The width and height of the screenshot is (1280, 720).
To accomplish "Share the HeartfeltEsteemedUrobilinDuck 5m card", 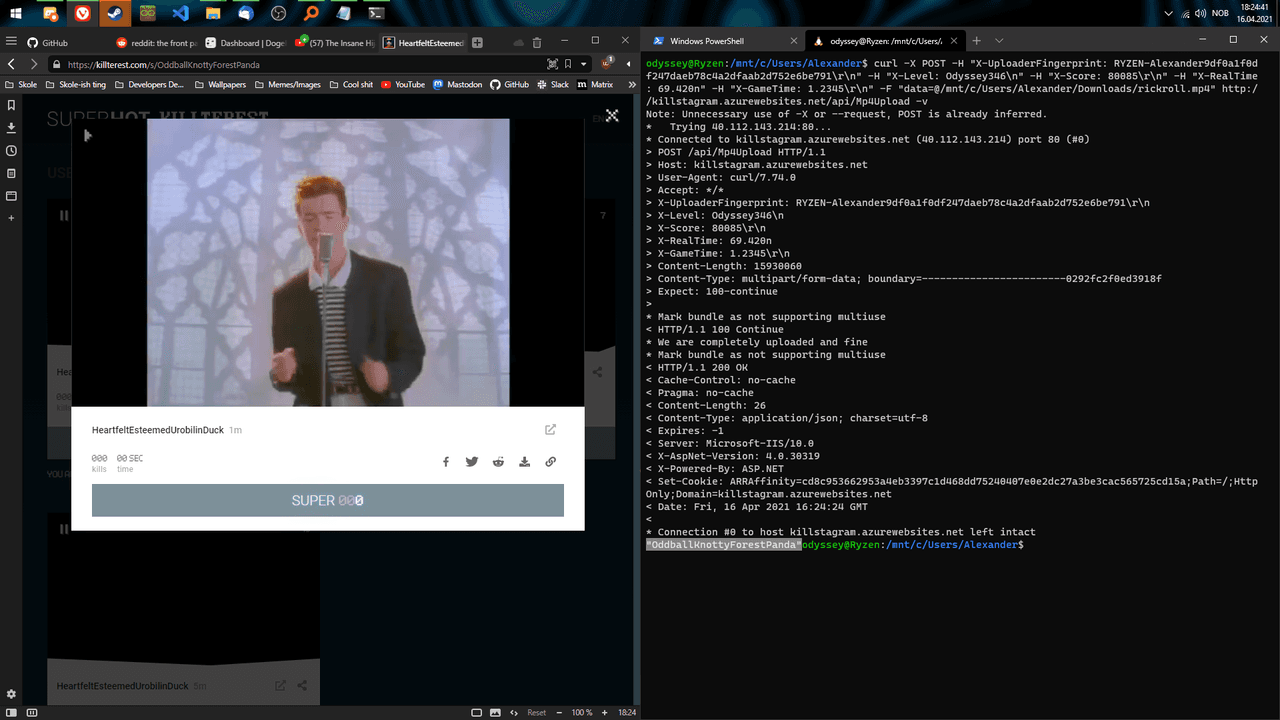I will [x=302, y=686].
